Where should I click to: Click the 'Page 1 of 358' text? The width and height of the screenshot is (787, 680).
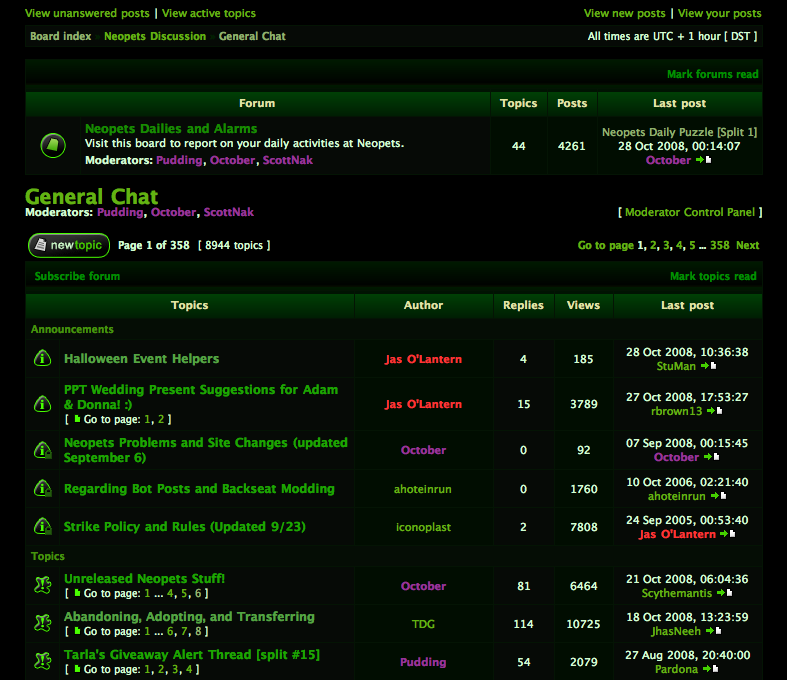(154, 245)
